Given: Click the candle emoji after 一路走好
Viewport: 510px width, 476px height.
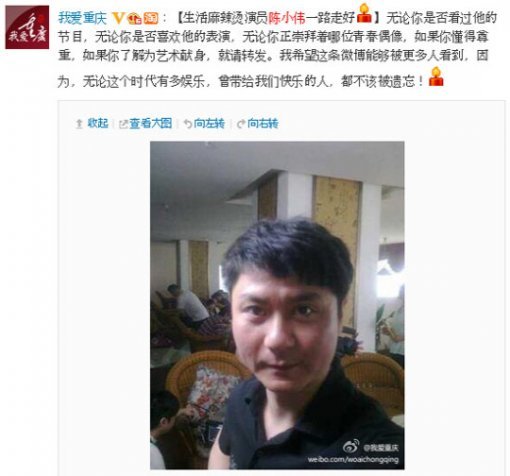Looking at the screenshot, I should tap(364, 13).
